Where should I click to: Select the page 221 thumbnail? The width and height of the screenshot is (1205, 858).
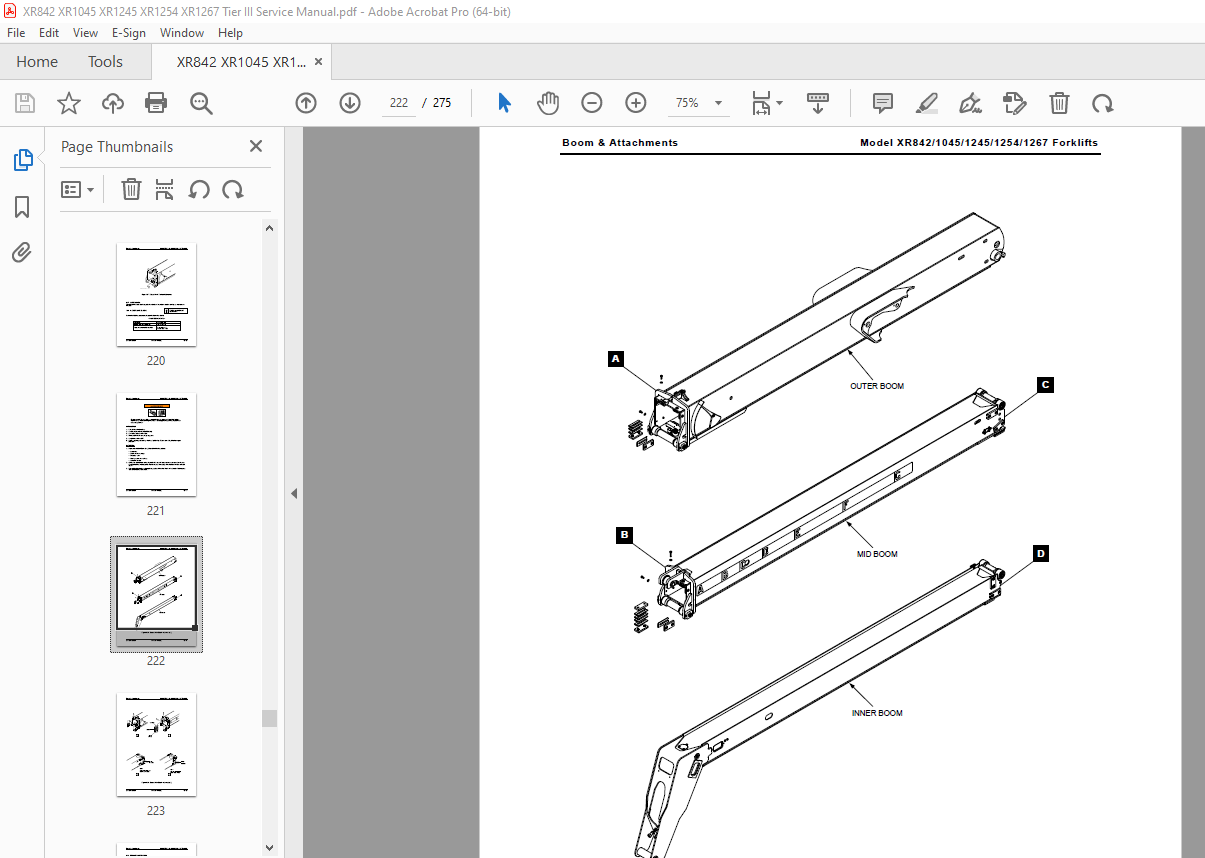157,444
